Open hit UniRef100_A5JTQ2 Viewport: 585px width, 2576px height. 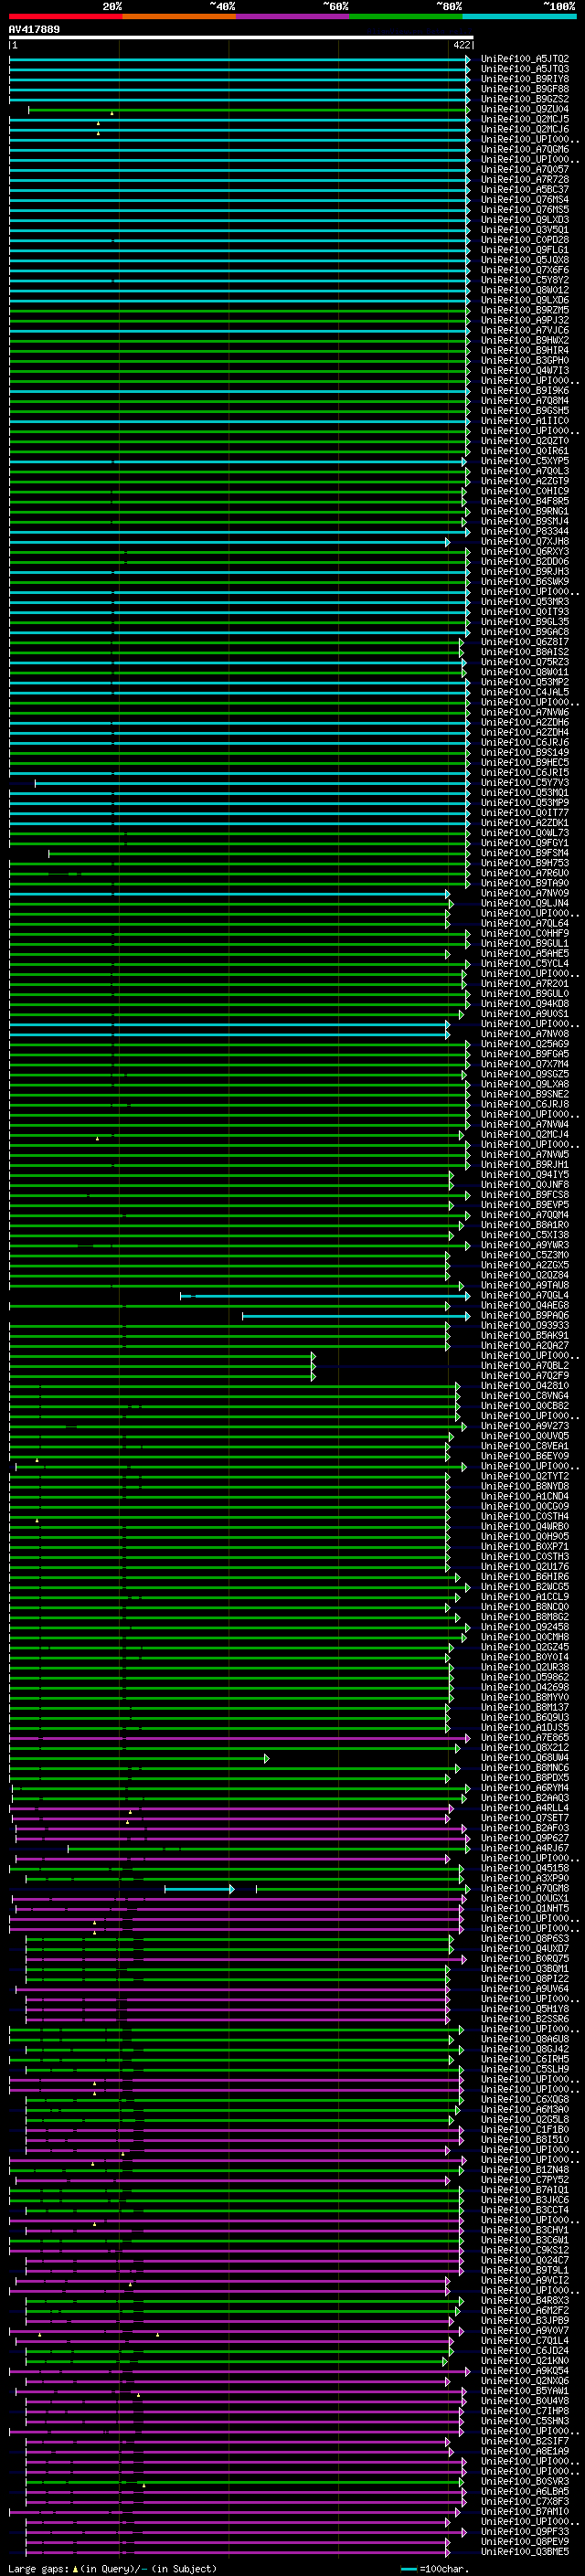525,59
